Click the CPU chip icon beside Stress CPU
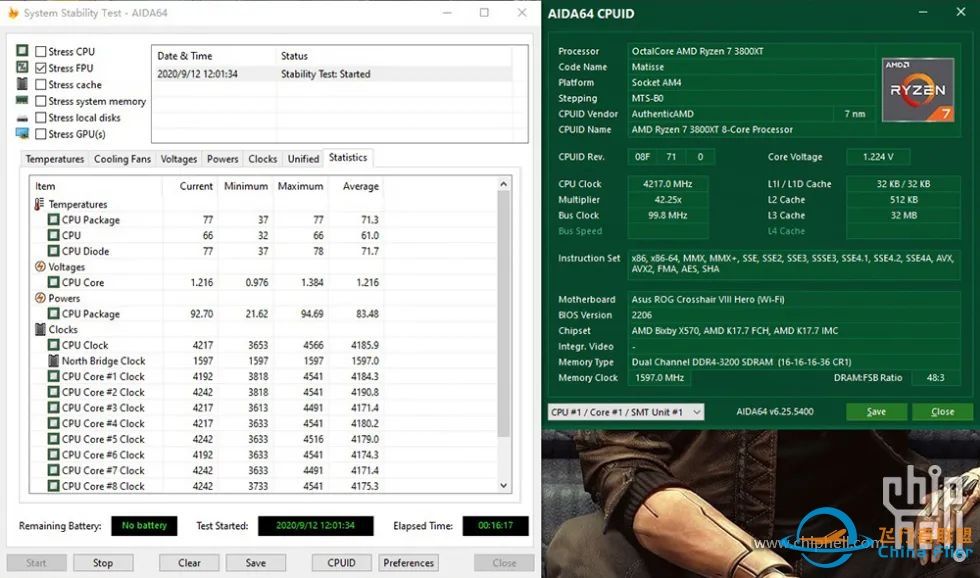Viewport: 980px width, 578px height. click(22, 50)
